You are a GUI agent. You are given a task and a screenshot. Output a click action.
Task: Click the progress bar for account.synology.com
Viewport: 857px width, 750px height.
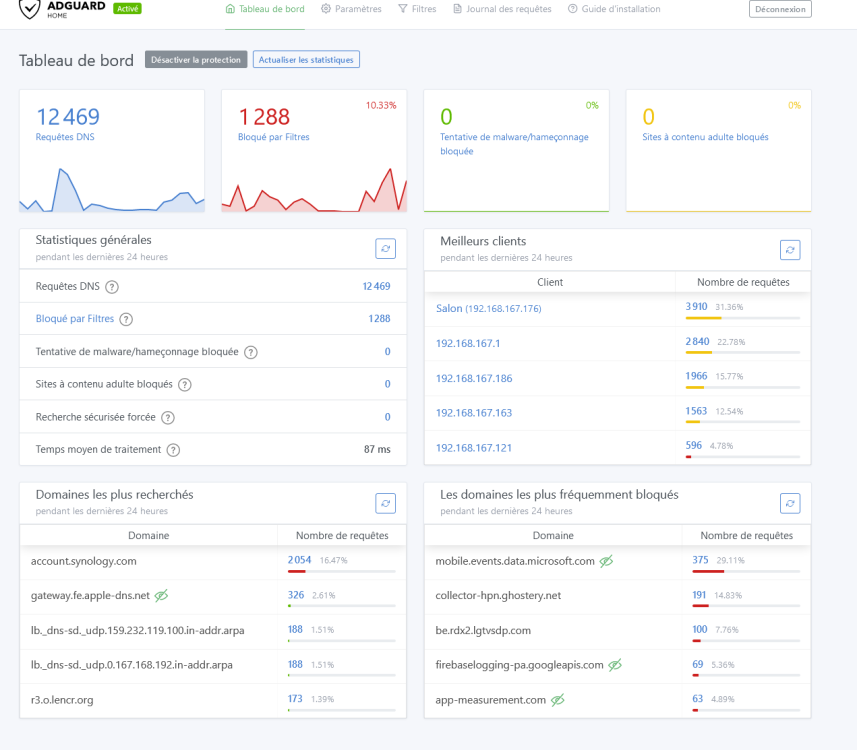click(342, 571)
